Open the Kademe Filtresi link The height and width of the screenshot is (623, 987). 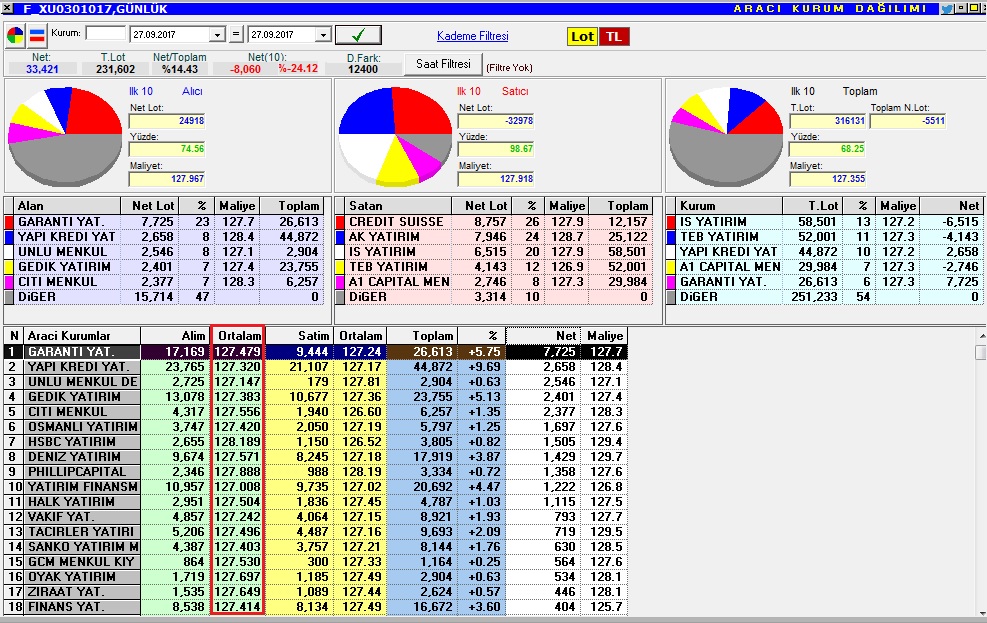pos(473,36)
